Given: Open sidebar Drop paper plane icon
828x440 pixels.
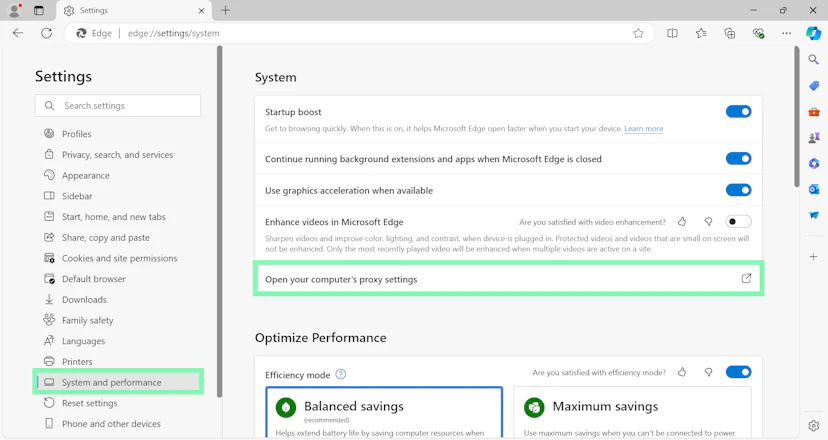Looking at the screenshot, I should pos(814,215).
